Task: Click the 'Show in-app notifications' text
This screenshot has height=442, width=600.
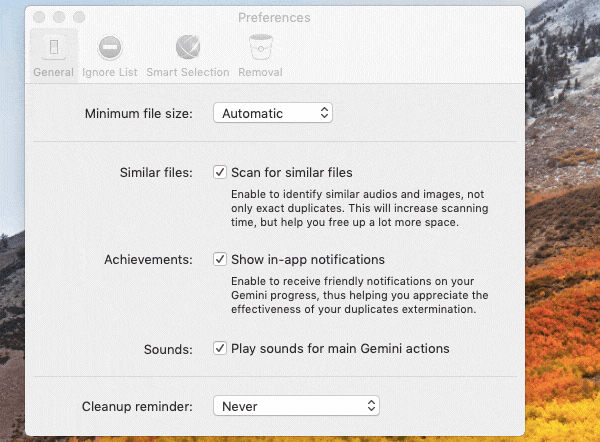Action: 308,259
